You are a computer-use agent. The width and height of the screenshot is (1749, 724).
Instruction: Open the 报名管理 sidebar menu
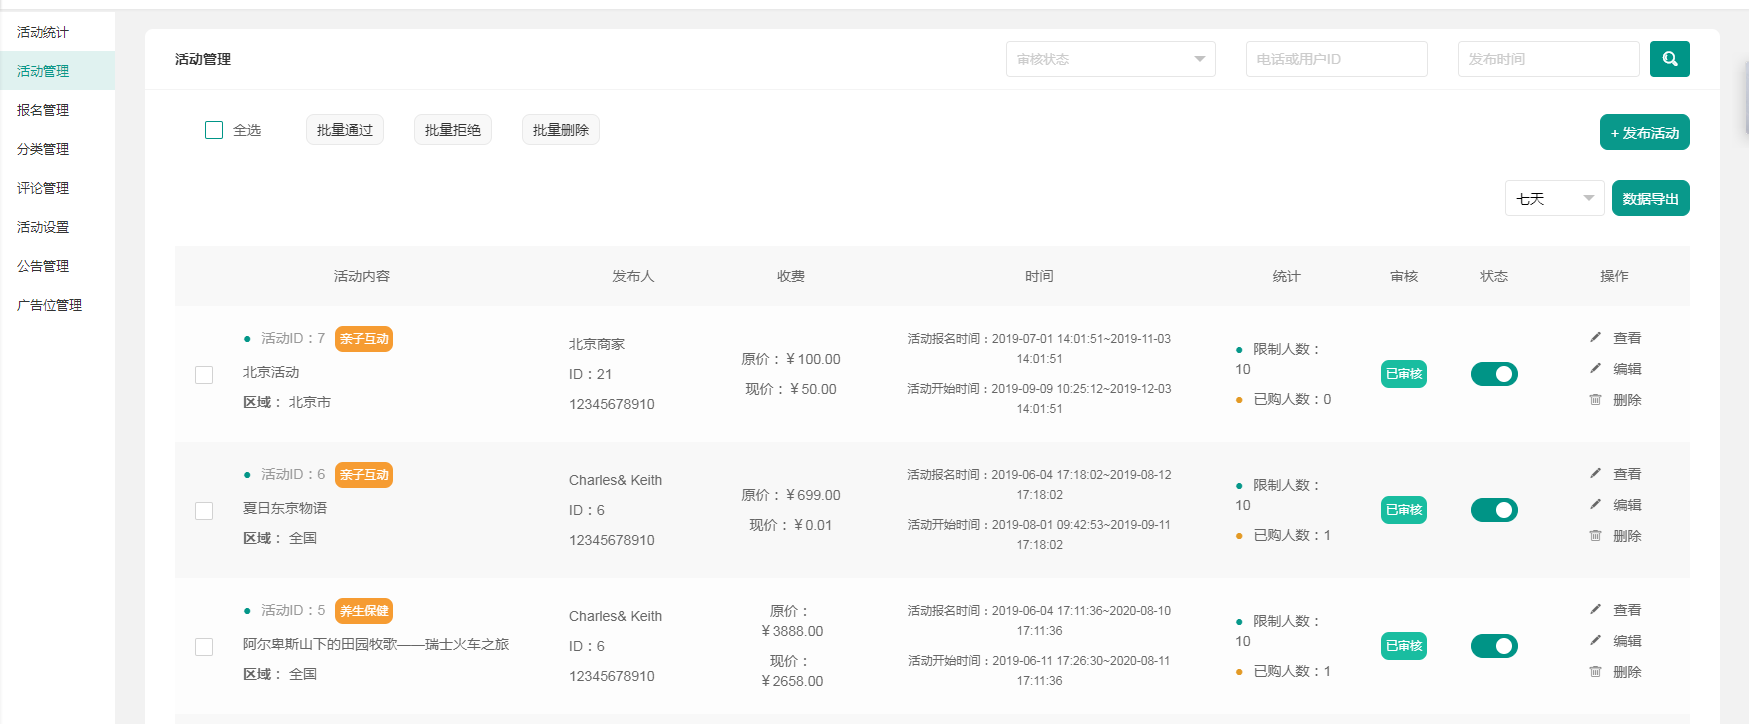tap(43, 110)
